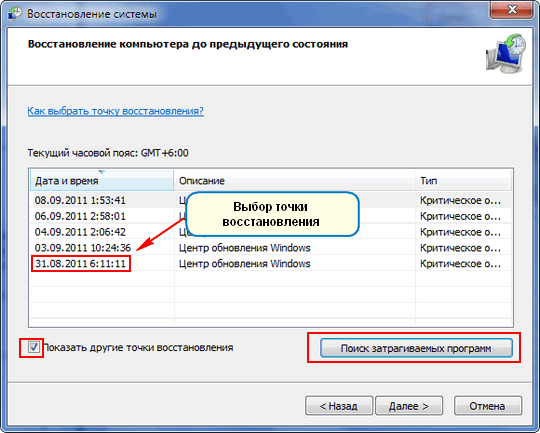This screenshot has width=540, height=433.
Task: Click description in the 31.08.2011 row
Action: pyautogui.click(x=245, y=264)
